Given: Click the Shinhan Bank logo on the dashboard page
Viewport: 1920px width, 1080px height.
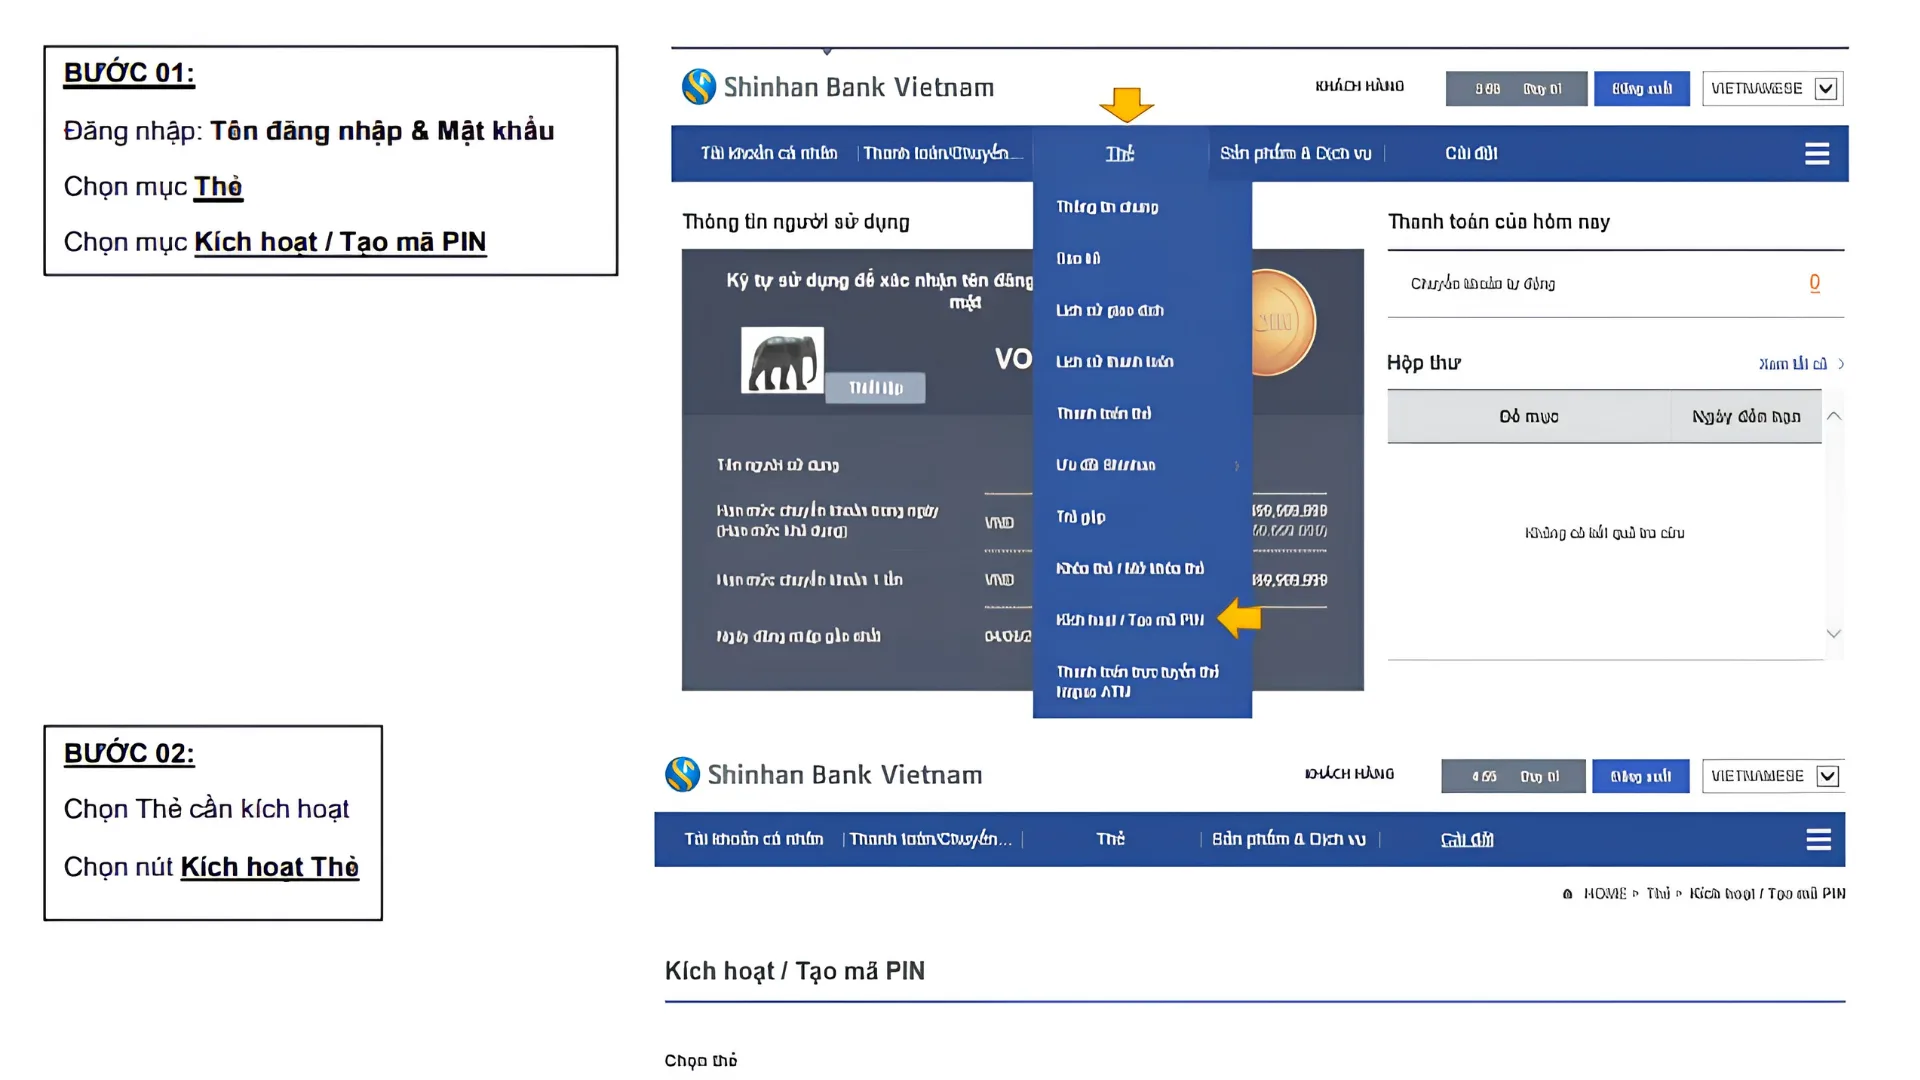Looking at the screenshot, I should 838,87.
